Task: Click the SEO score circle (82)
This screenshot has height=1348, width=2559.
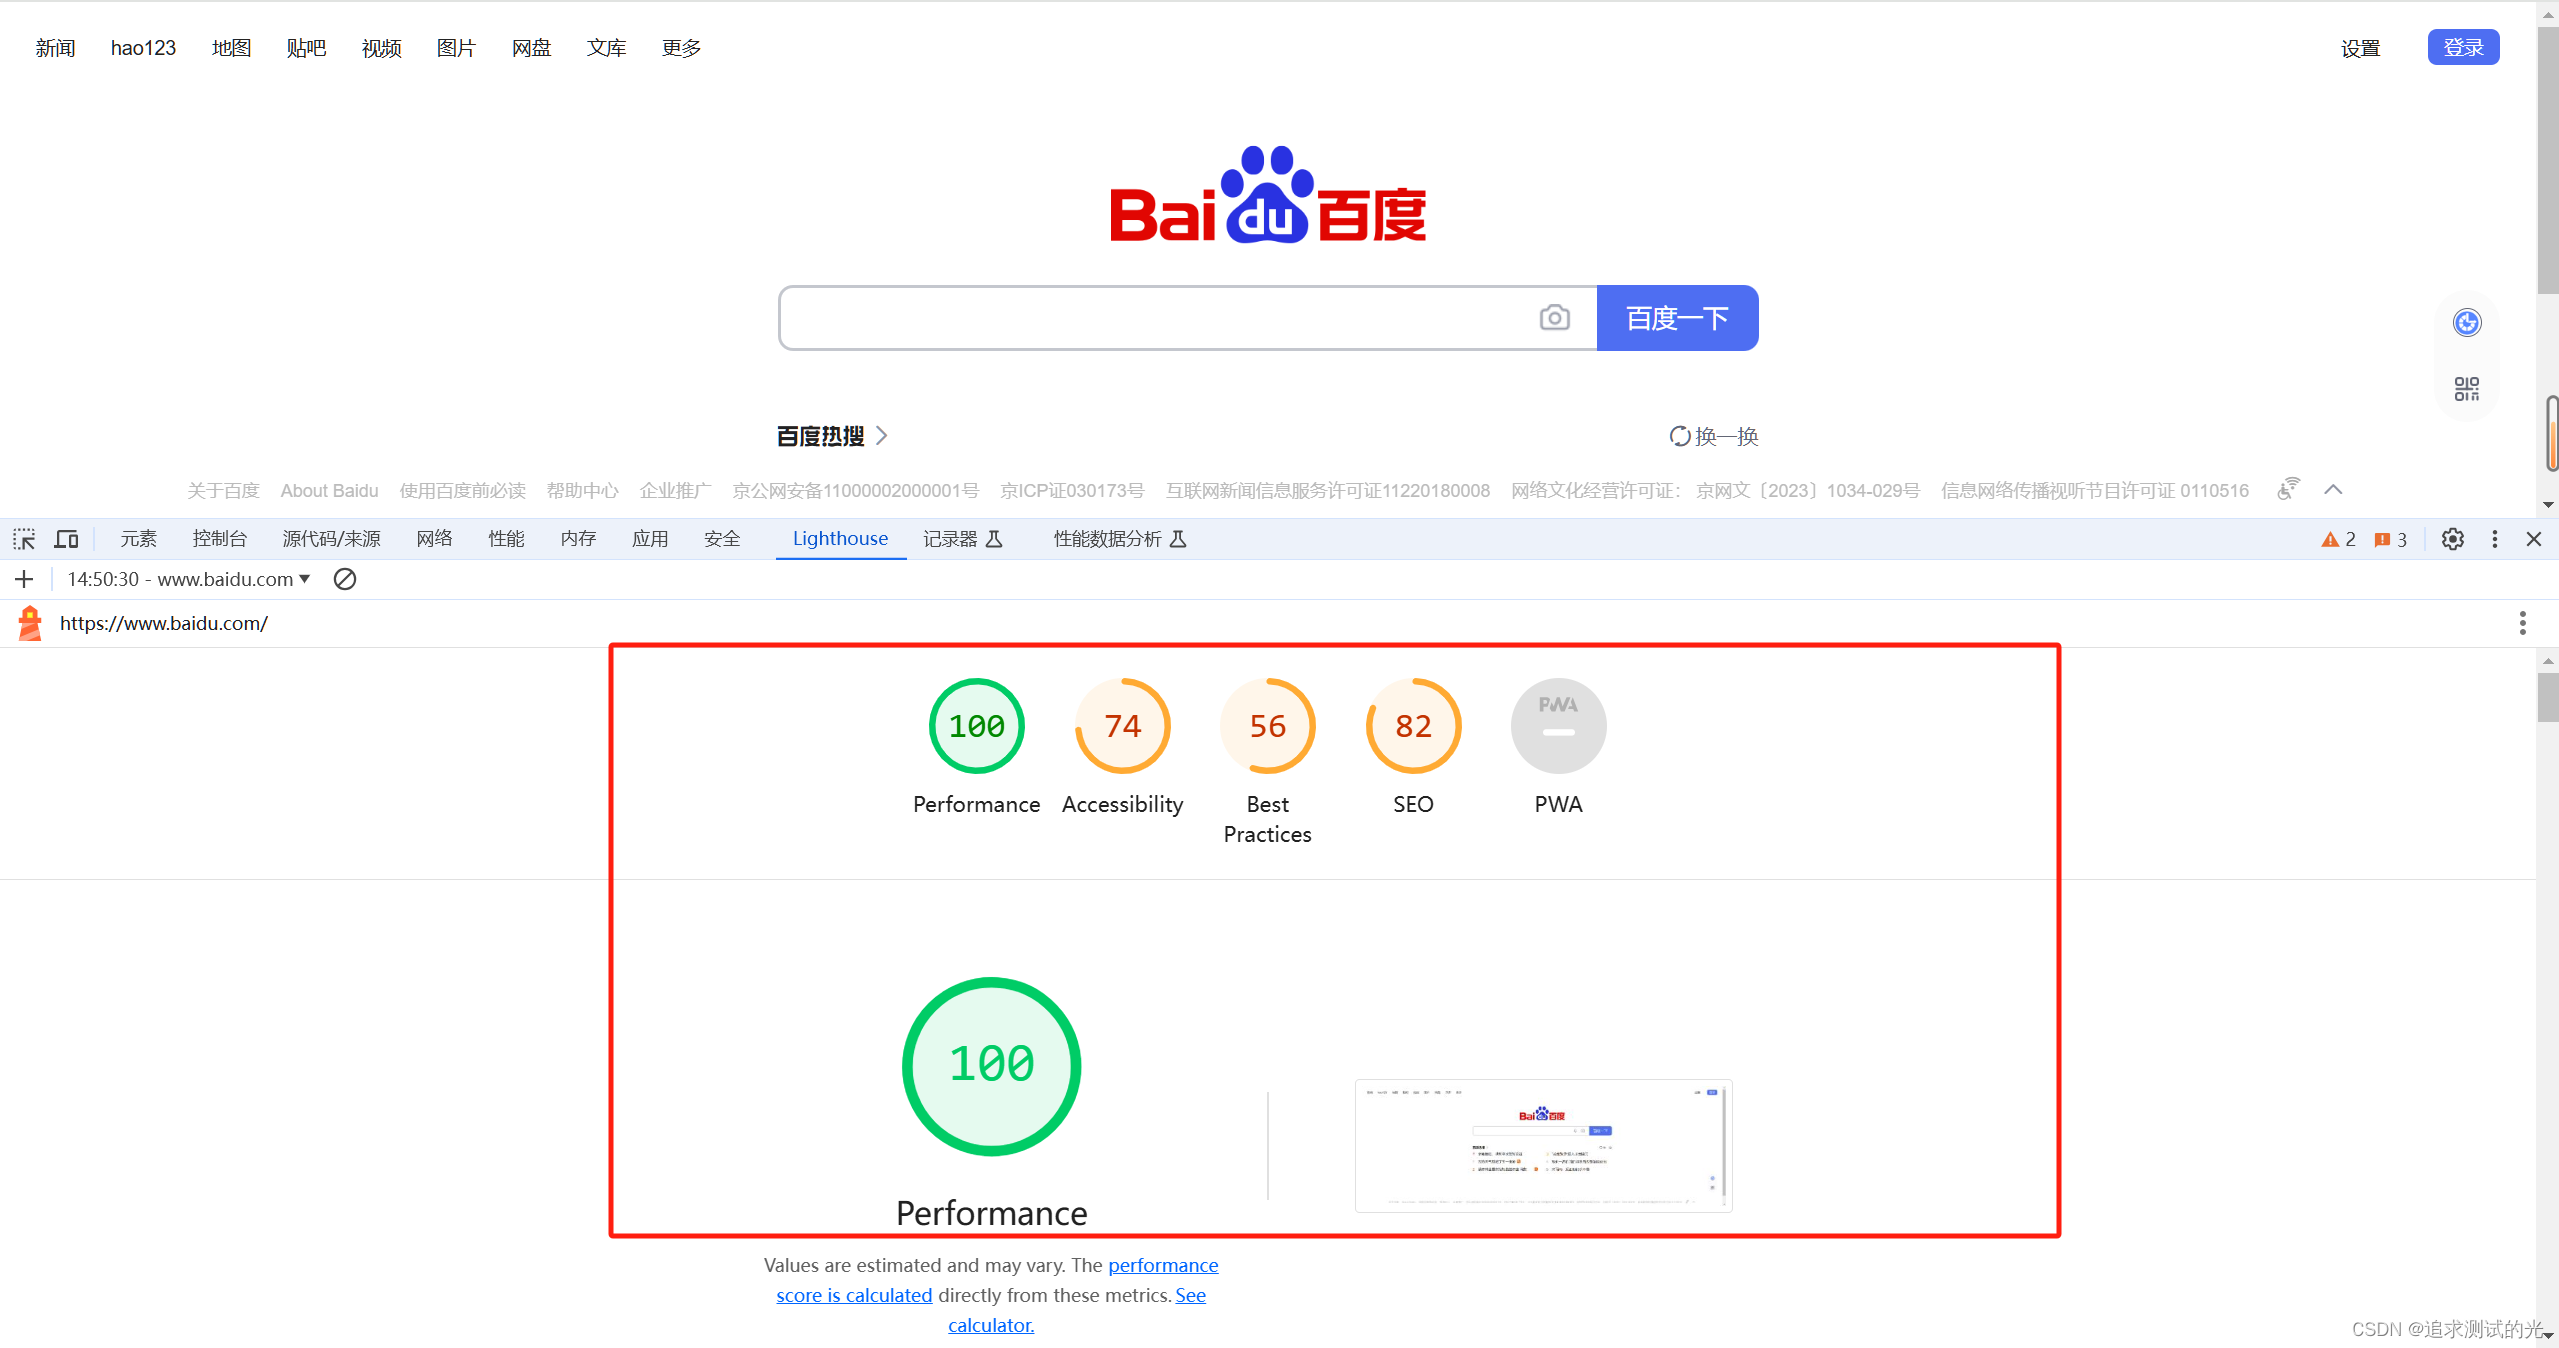Action: tap(1412, 726)
